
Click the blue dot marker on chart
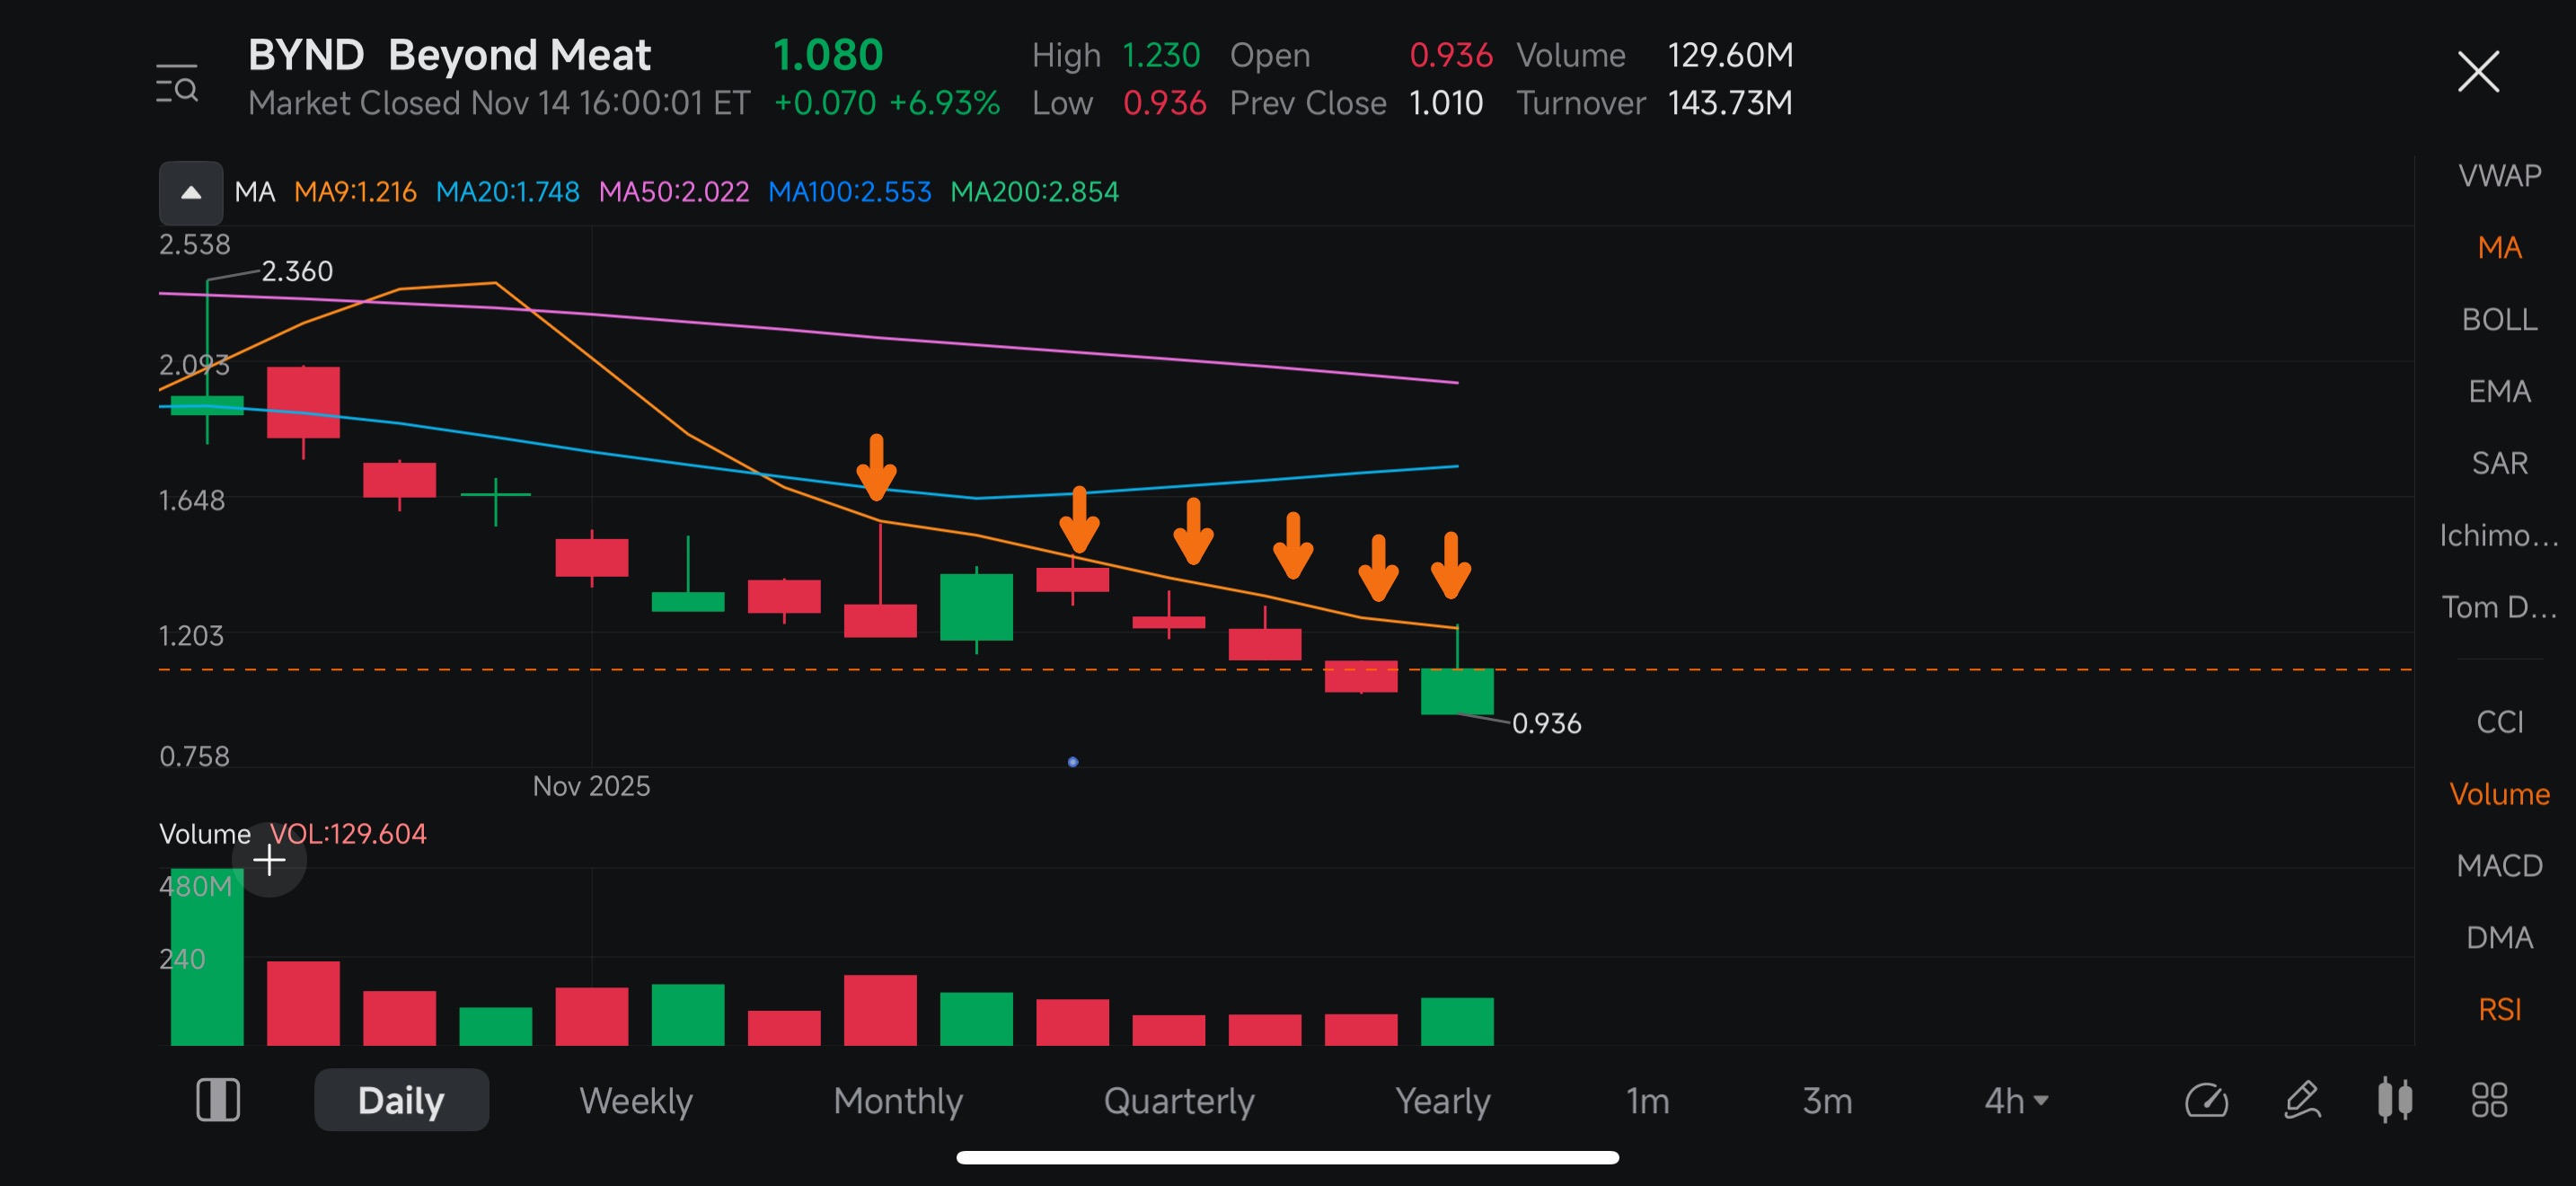(1073, 762)
